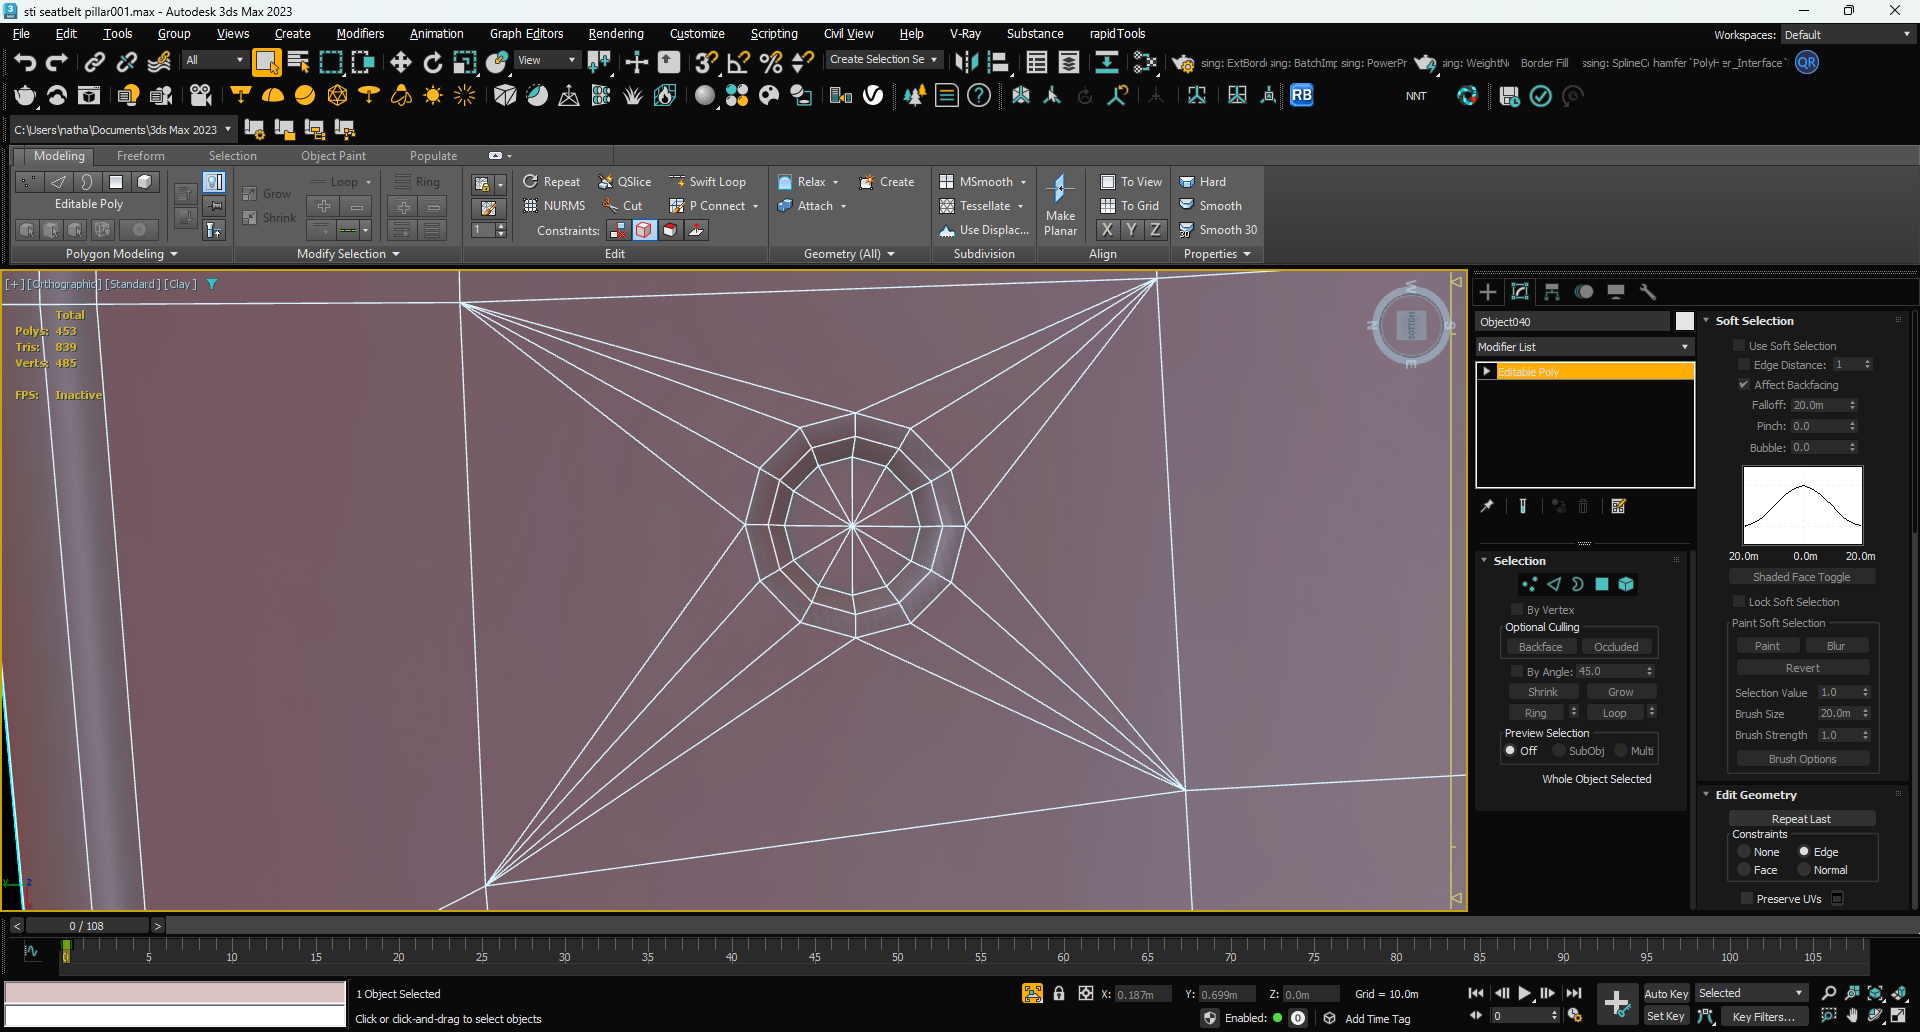Toggle the selection lock icon

[x=1059, y=993]
